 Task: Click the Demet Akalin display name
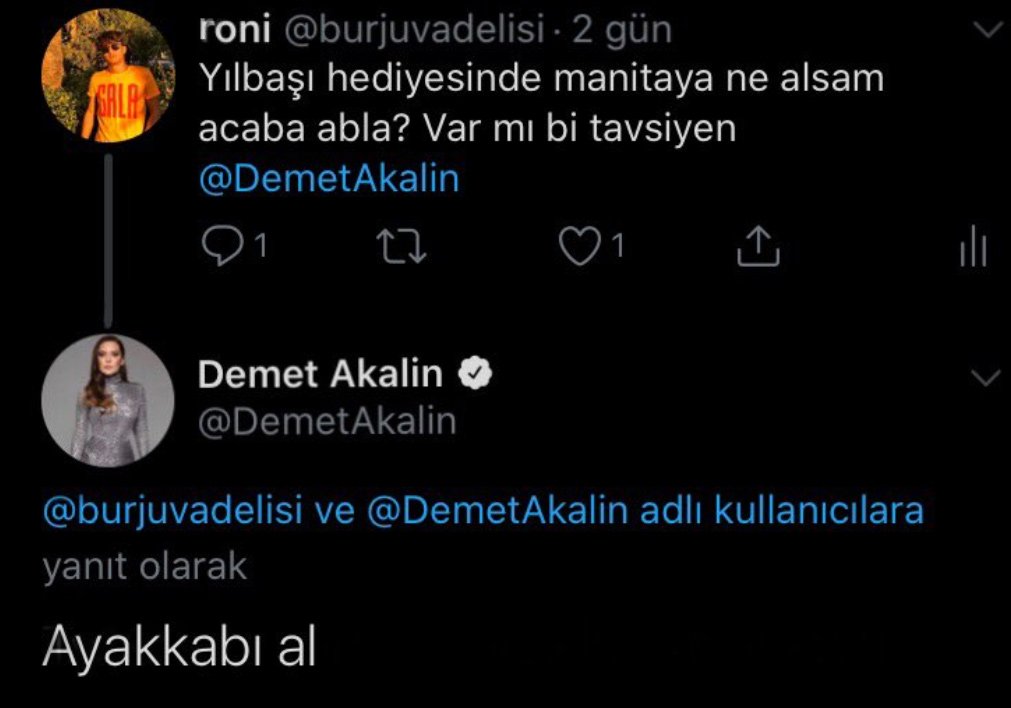point(320,373)
